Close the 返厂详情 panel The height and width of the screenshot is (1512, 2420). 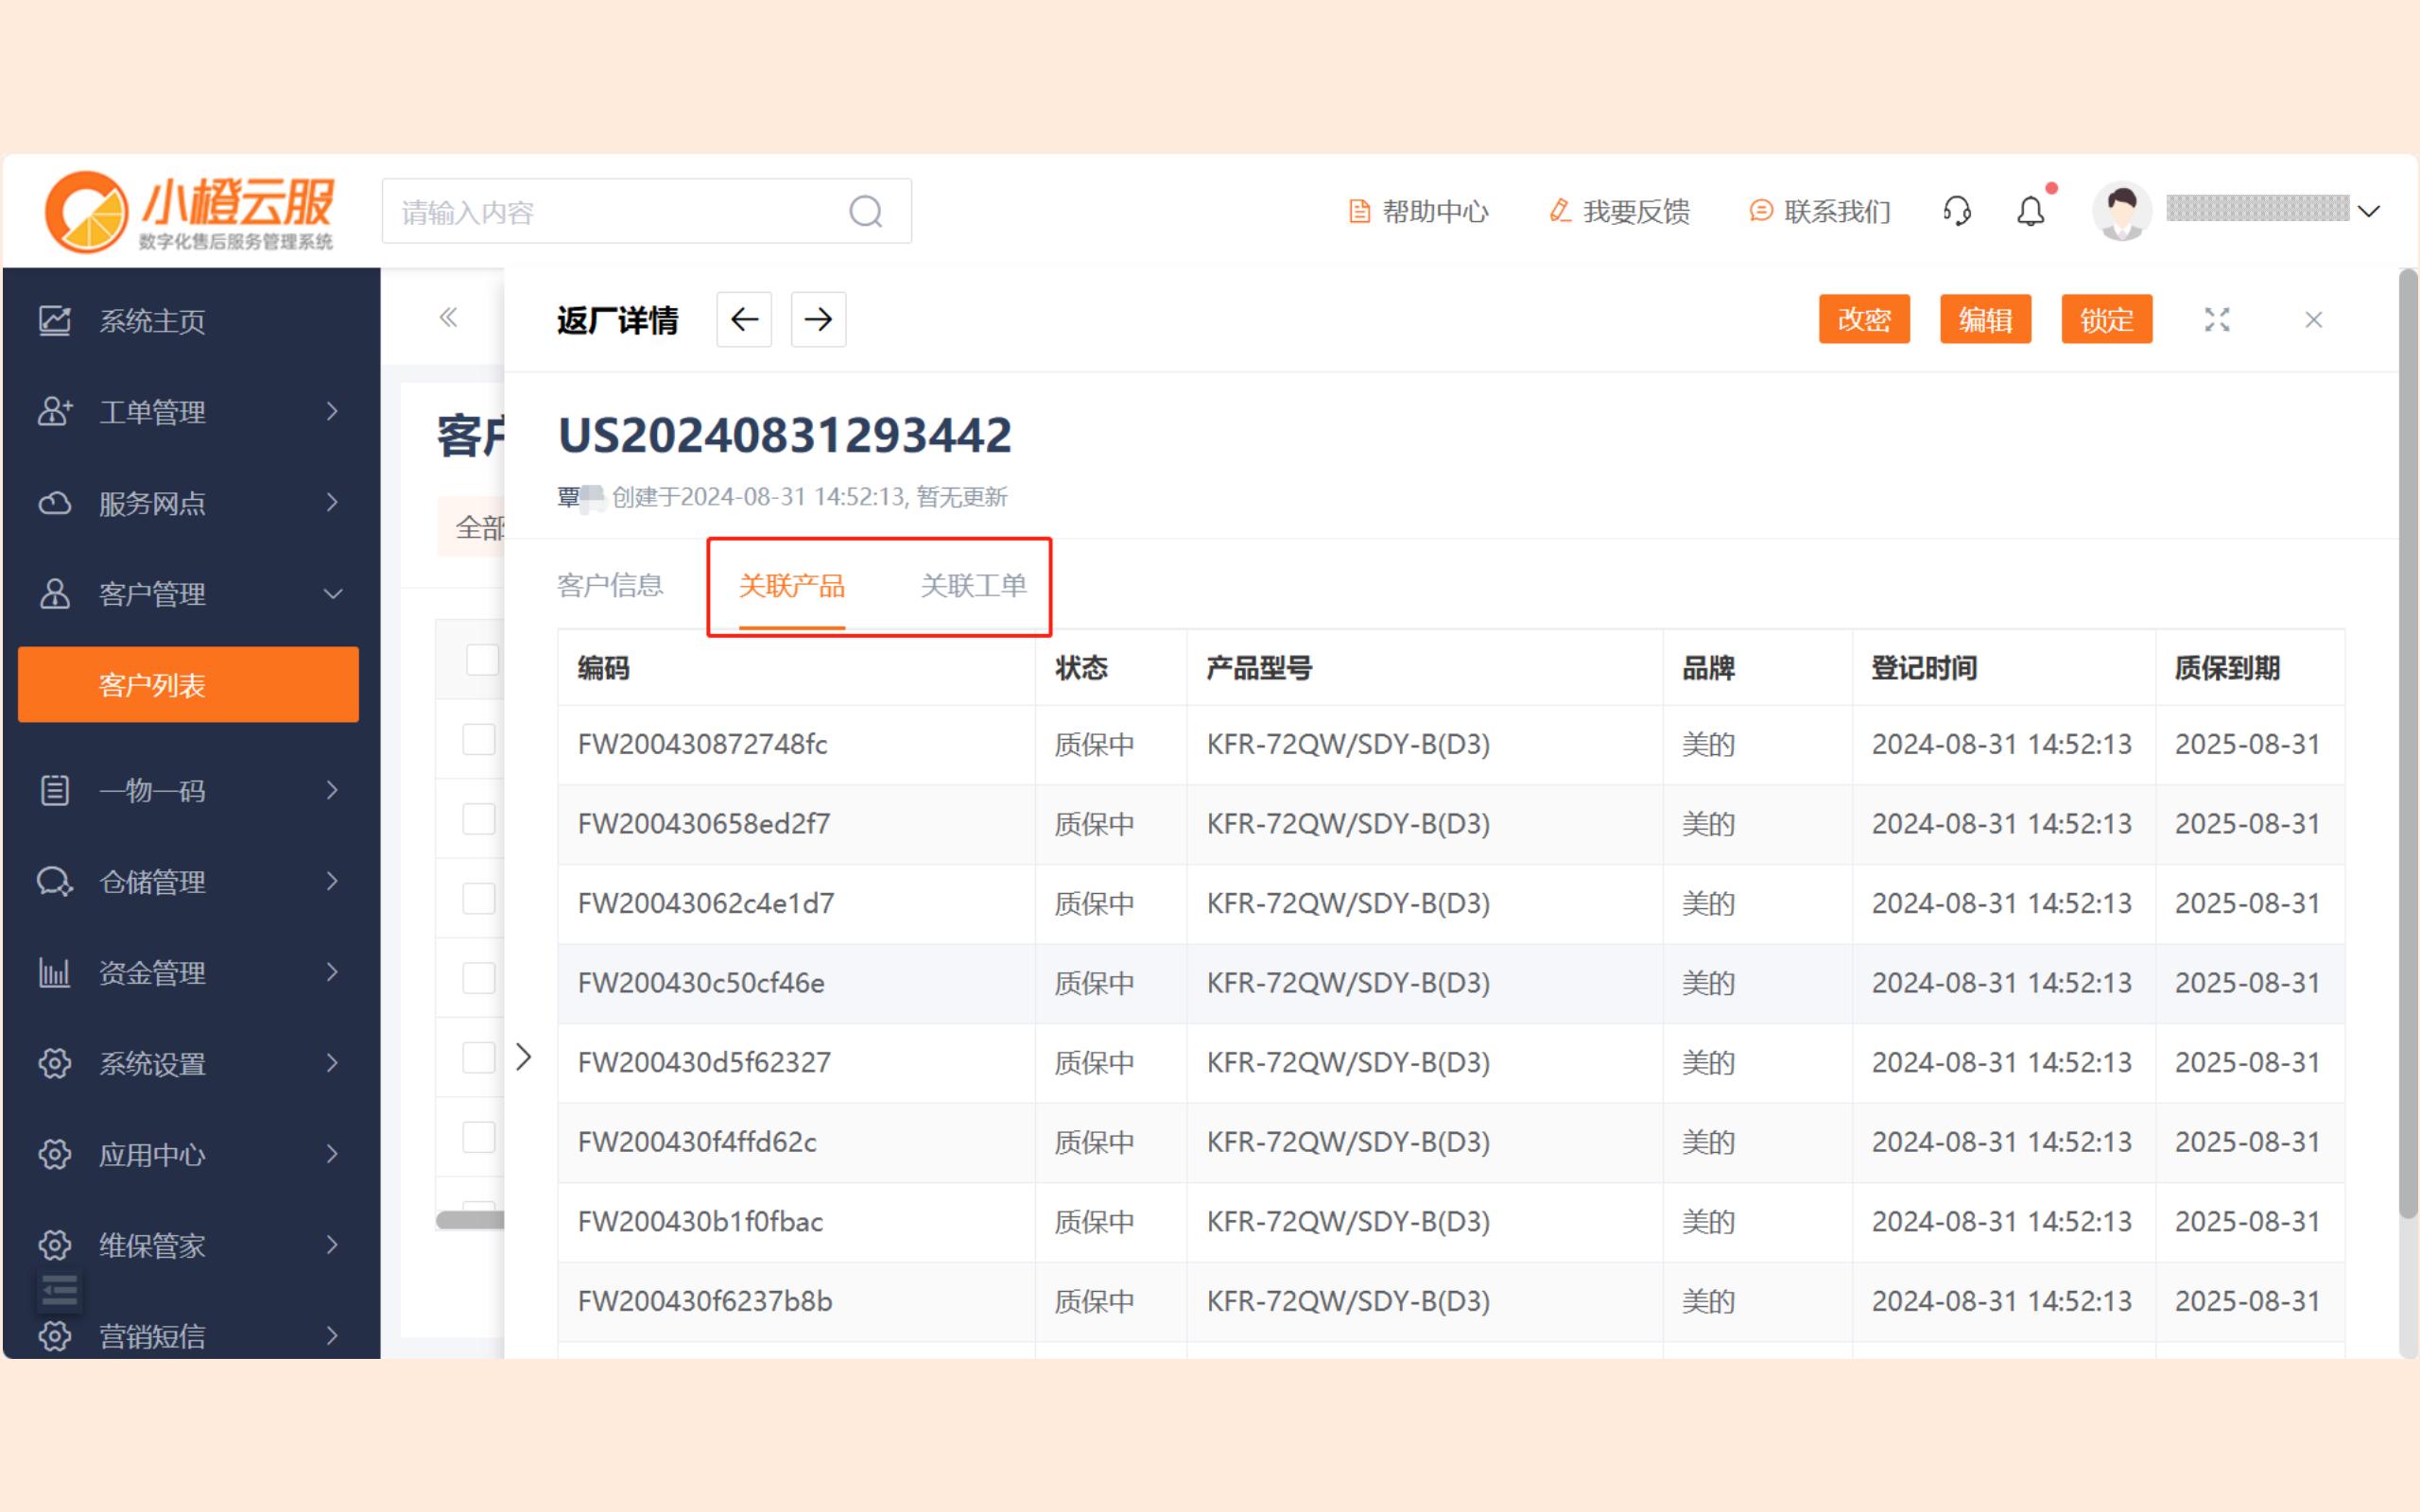(2313, 320)
